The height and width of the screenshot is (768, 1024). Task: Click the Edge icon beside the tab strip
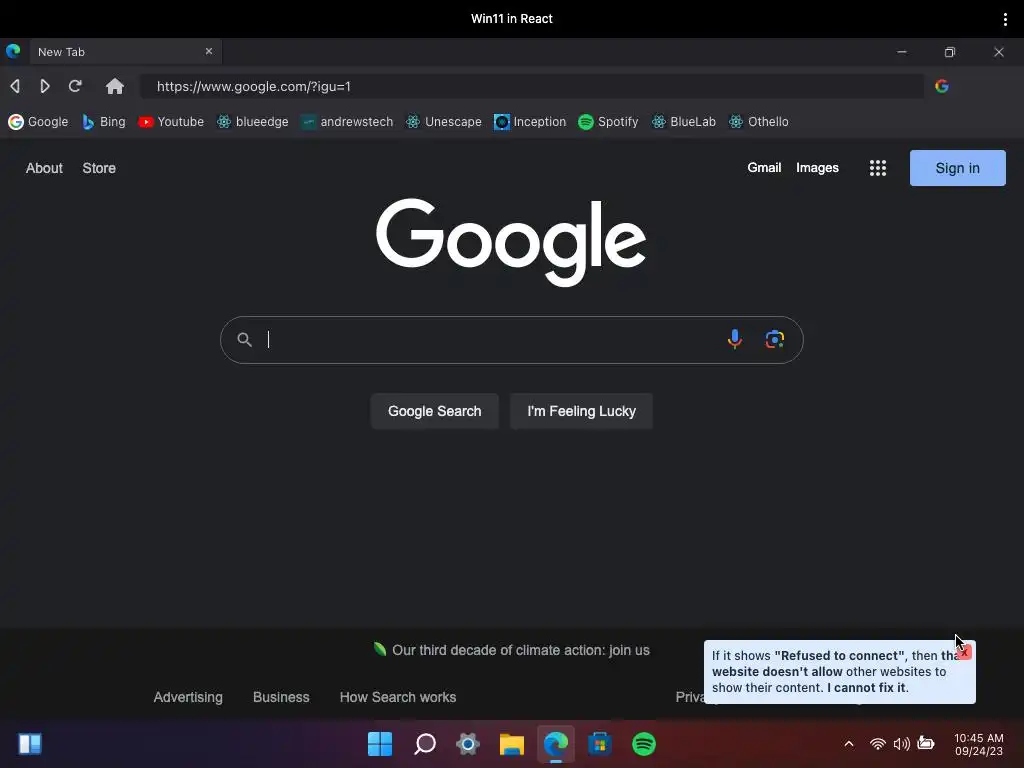tap(13, 51)
